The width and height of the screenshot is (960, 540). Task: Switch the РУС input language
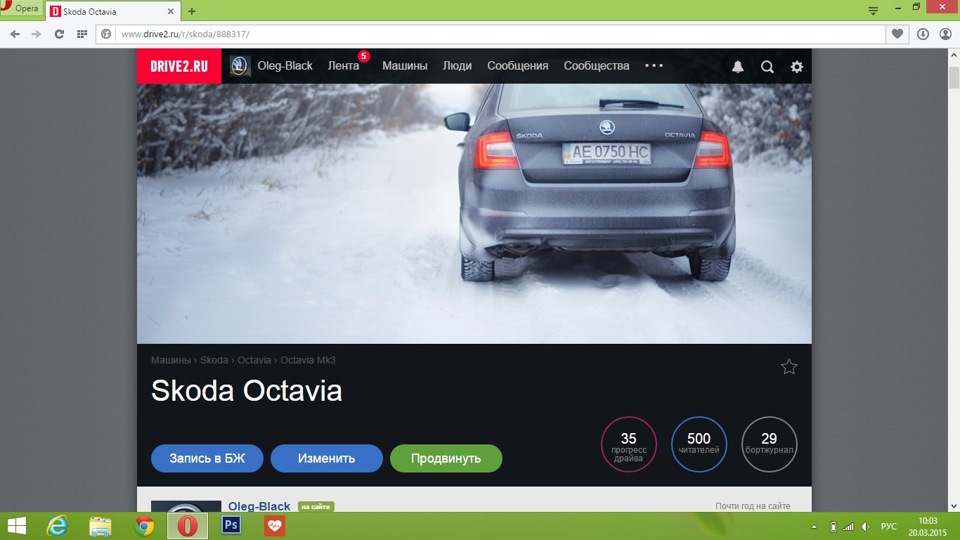888,527
